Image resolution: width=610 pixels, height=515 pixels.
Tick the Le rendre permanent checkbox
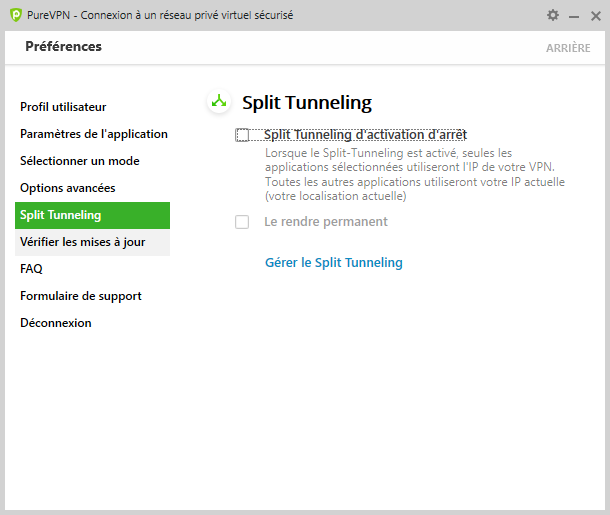click(242, 222)
